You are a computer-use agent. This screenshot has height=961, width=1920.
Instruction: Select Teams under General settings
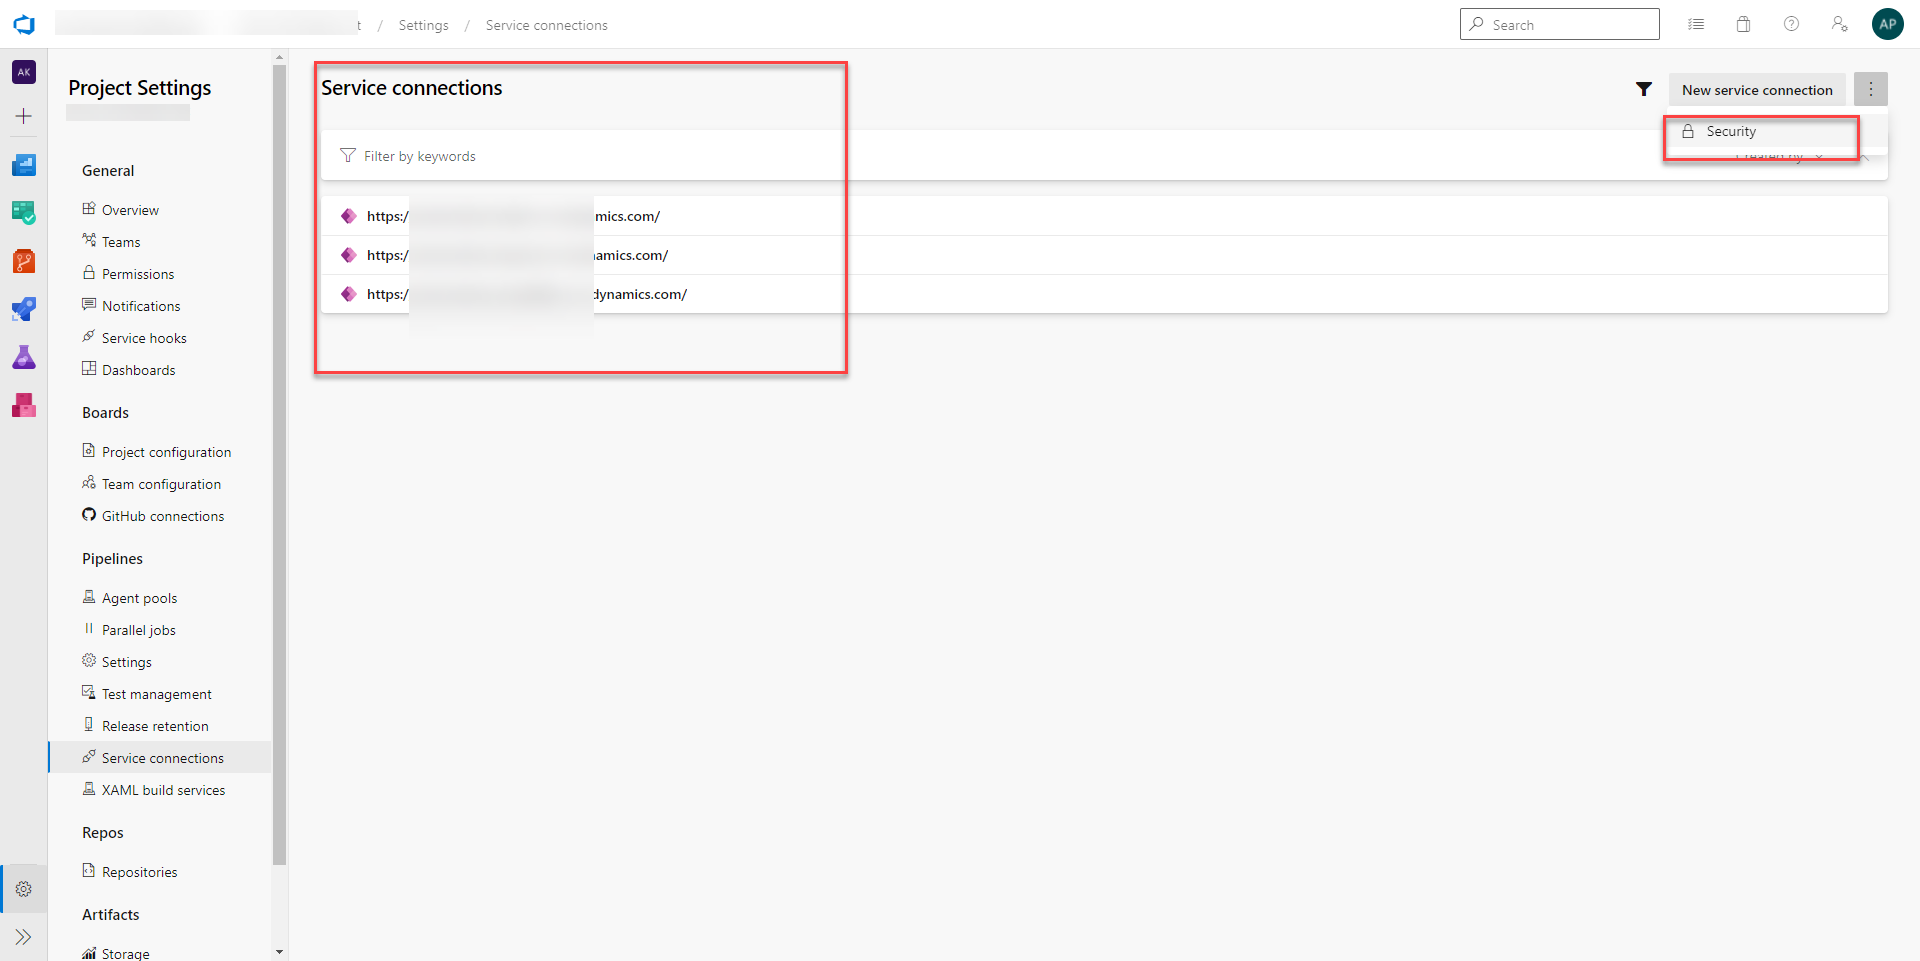pyautogui.click(x=121, y=241)
